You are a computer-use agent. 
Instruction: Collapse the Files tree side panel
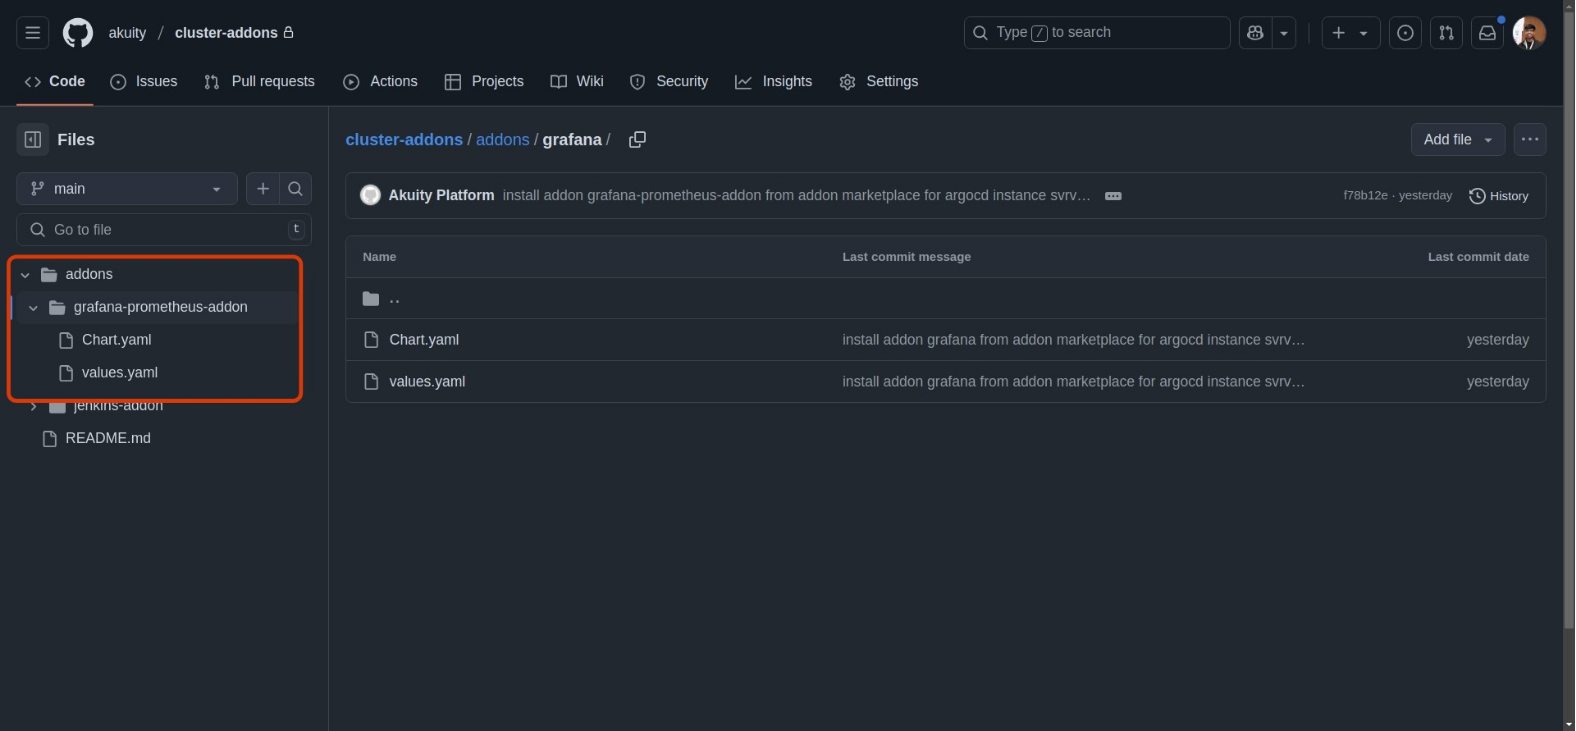(x=33, y=139)
